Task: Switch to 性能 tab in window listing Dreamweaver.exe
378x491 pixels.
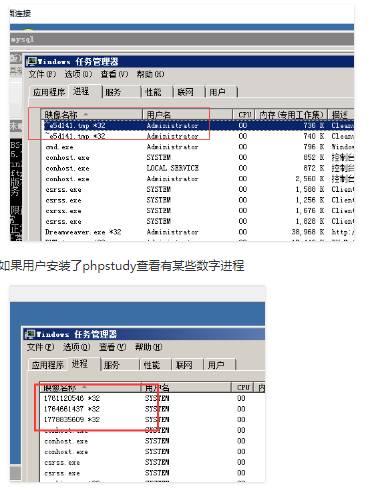Action: [x=157, y=92]
